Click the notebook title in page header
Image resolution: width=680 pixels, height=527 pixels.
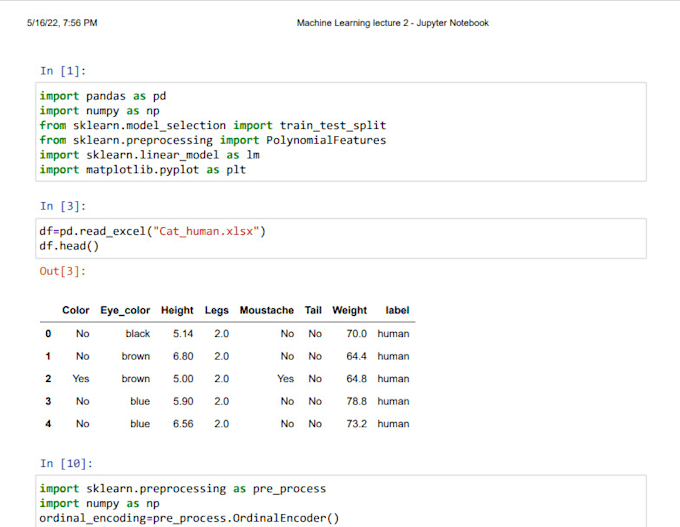coord(393,23)
